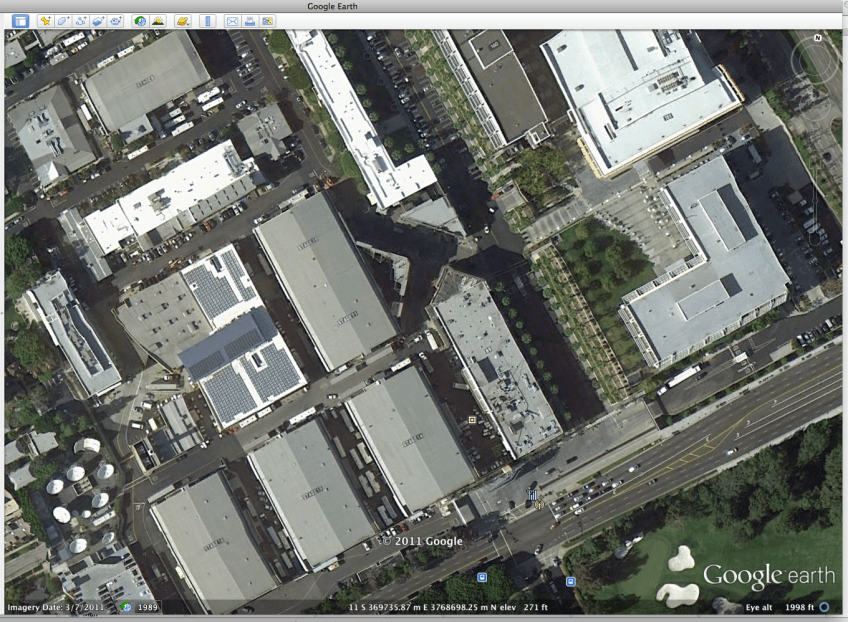This screenshot has width=848, height=622.
Task: Record a tour using toolbar icon
Action: pos(115,21)
